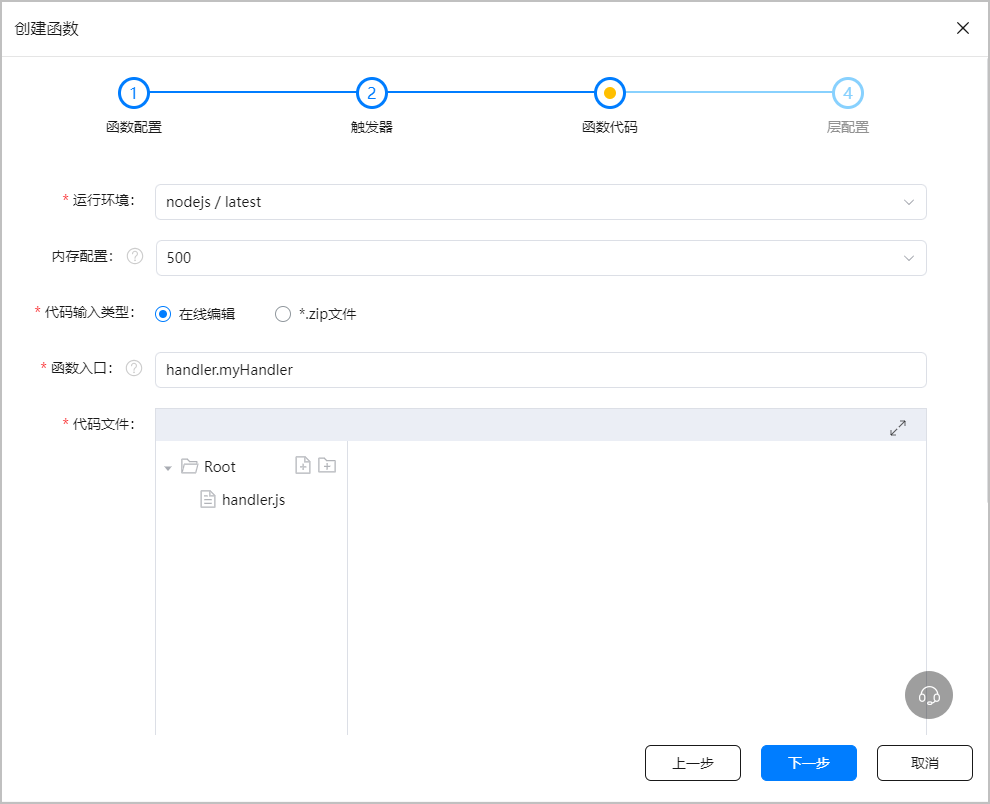
Task: Click the 下一步 button
Action: click(x=808, y=763)
